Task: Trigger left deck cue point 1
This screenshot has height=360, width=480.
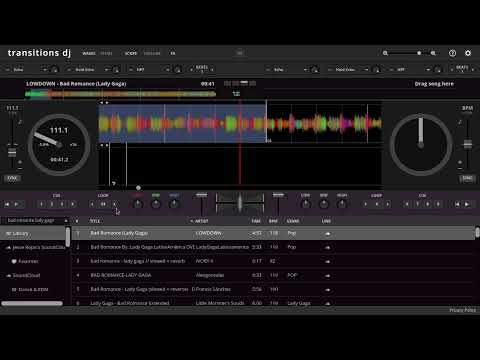Action: tap(41, 204)
